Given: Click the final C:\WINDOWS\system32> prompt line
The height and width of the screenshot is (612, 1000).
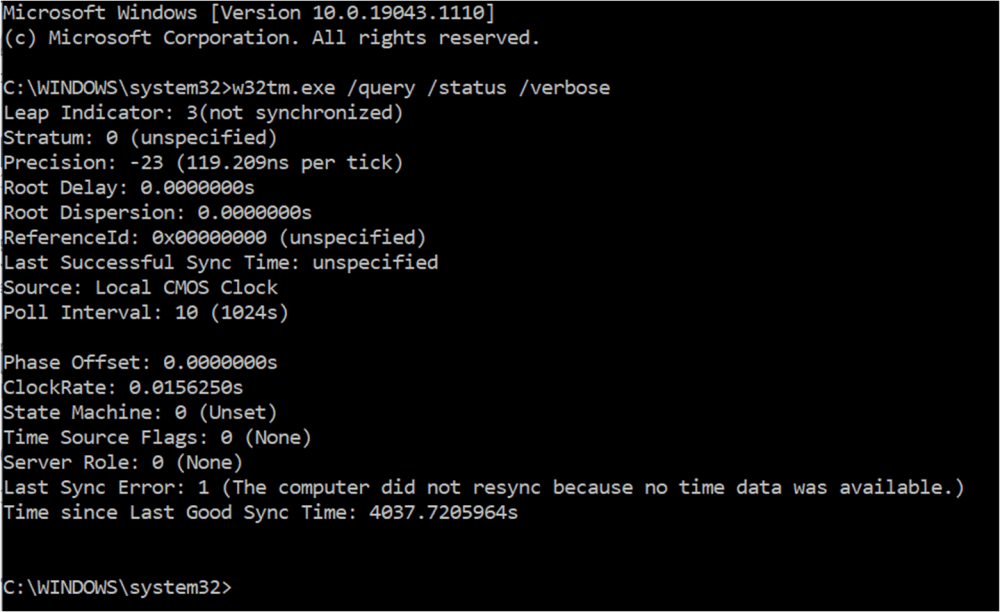Looking at the screenshot, I should 118,587.
